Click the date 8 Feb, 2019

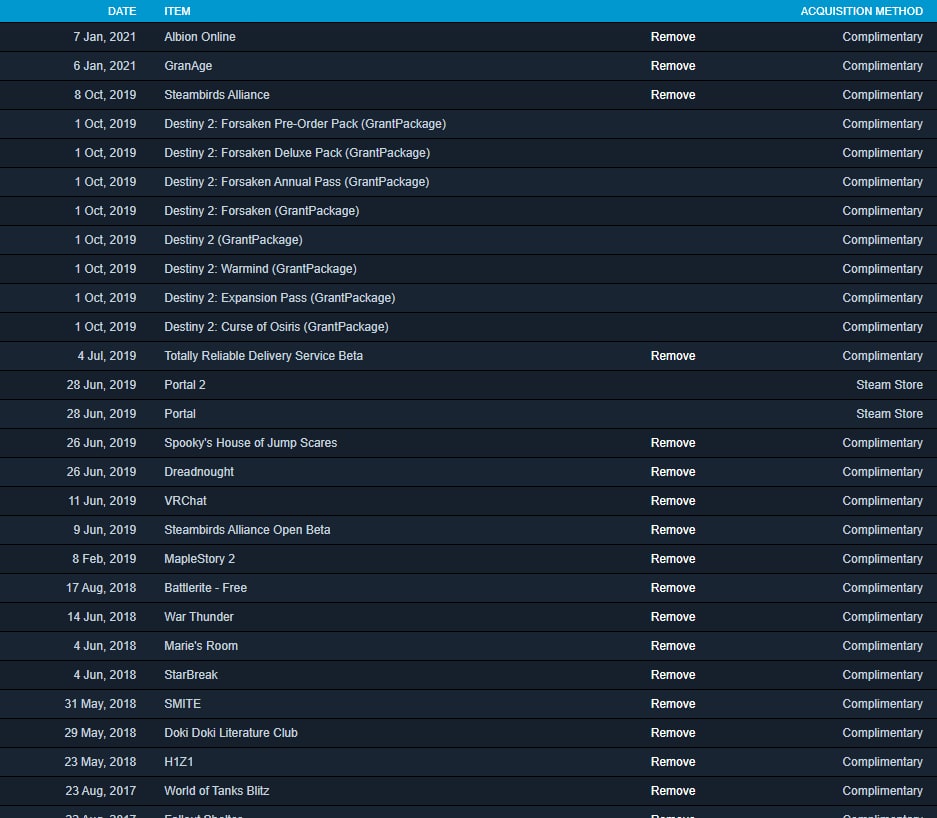coord(104,559)
